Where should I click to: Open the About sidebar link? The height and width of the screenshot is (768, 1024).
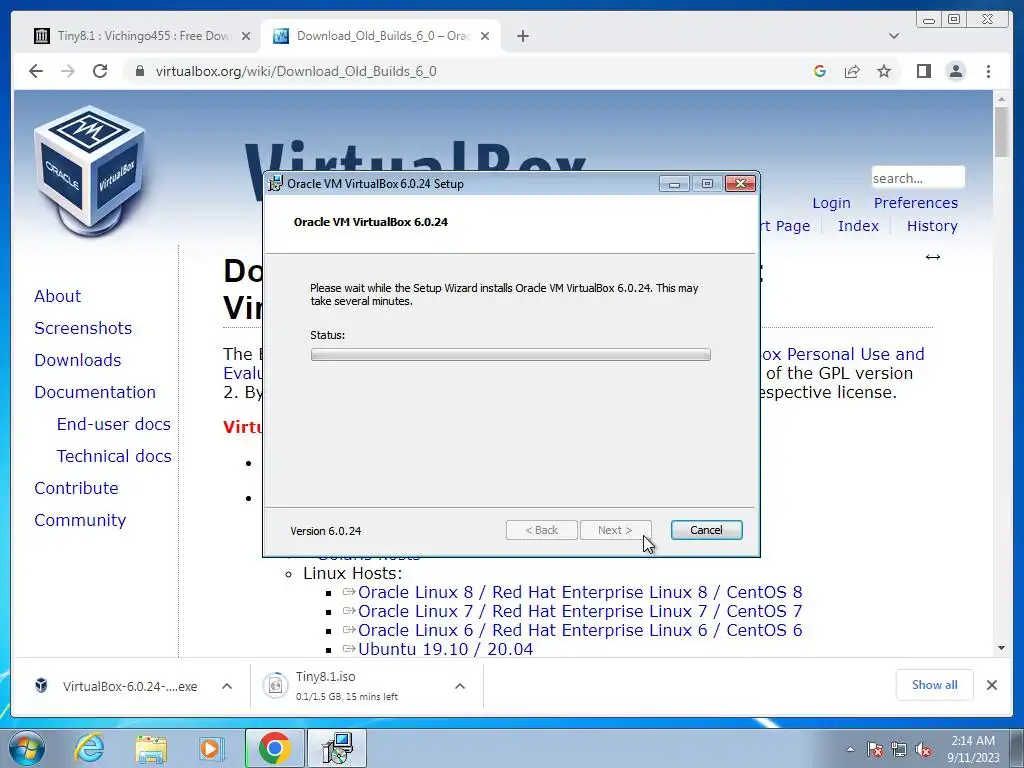tap(57, 296)
